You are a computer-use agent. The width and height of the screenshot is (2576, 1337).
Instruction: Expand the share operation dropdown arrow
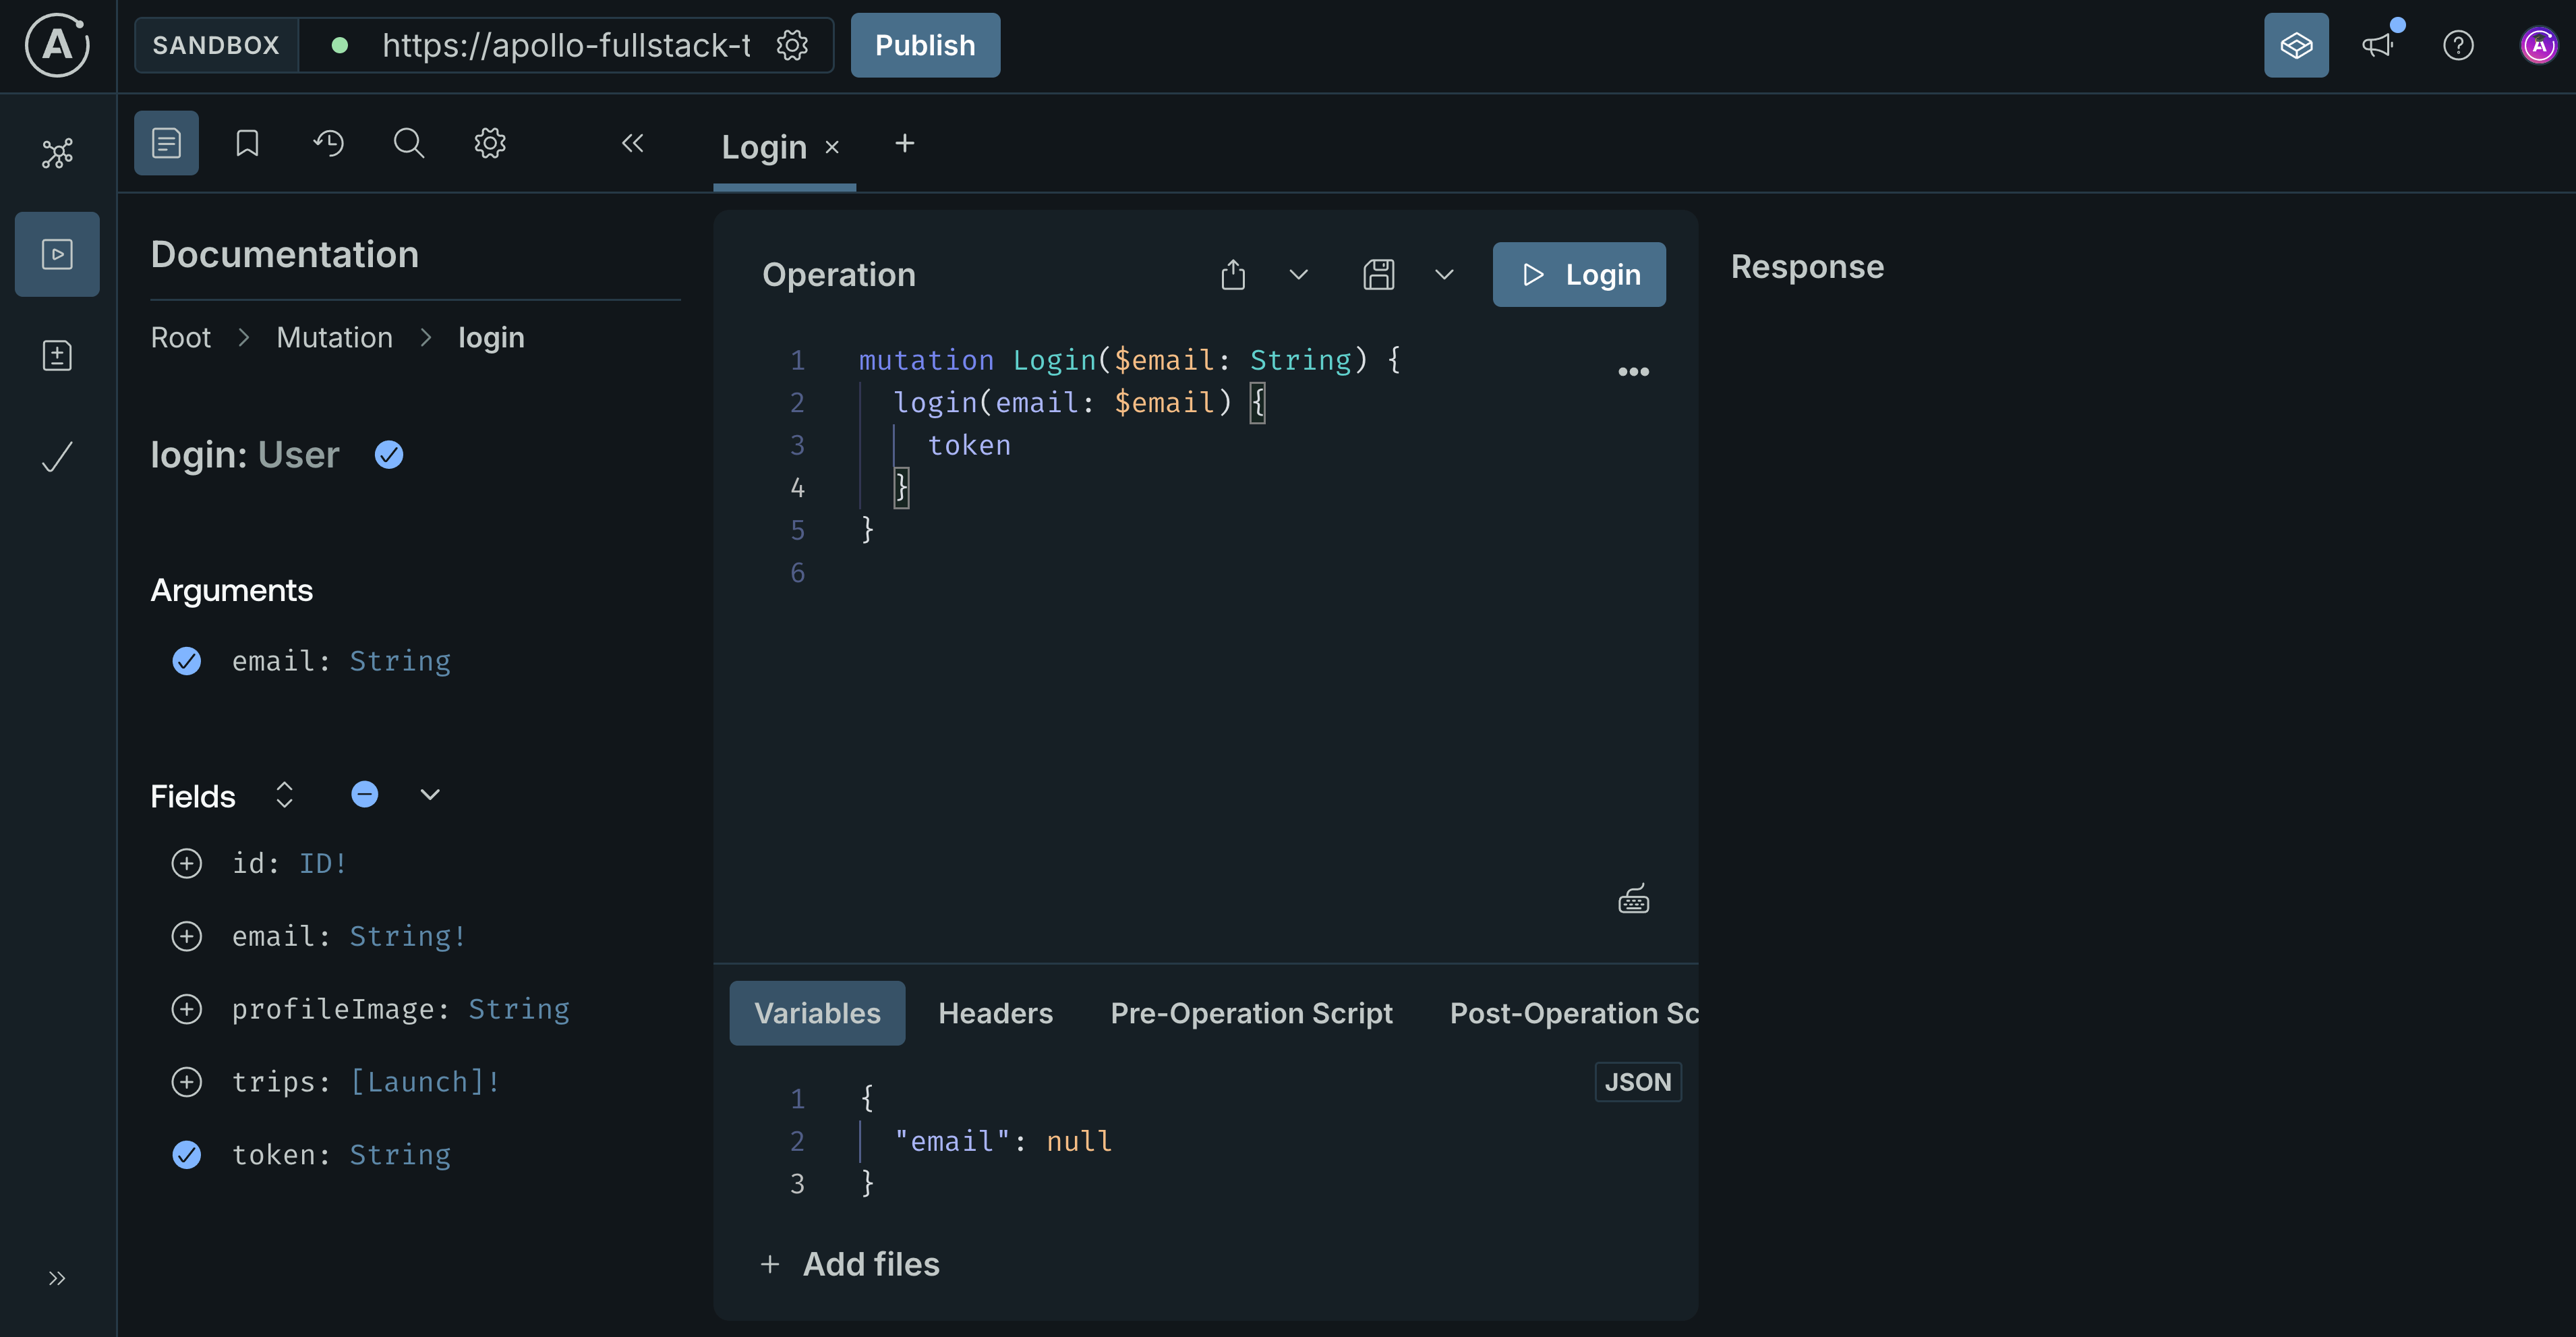(x=1298, y=274)
